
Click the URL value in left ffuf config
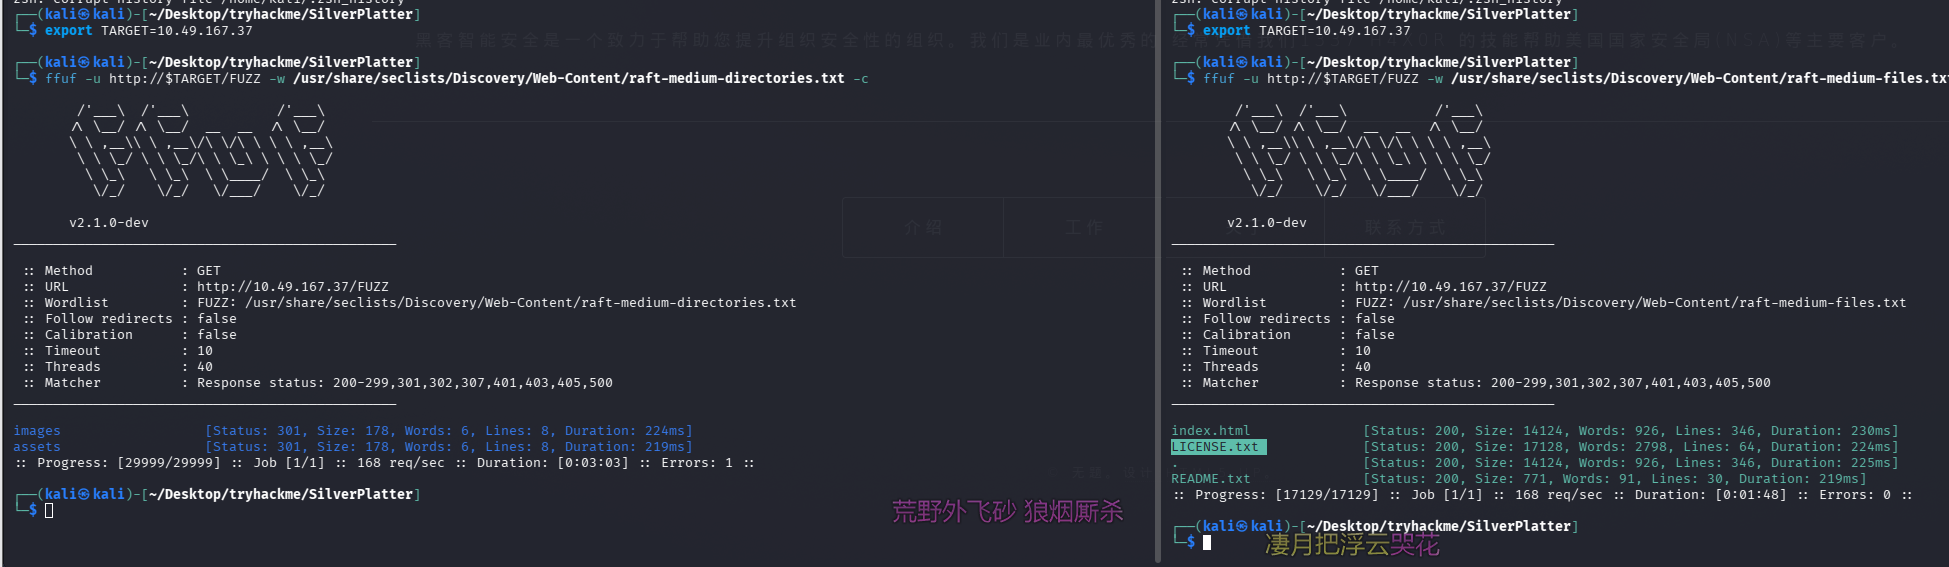pyautogui.click(x=292, y=287)
